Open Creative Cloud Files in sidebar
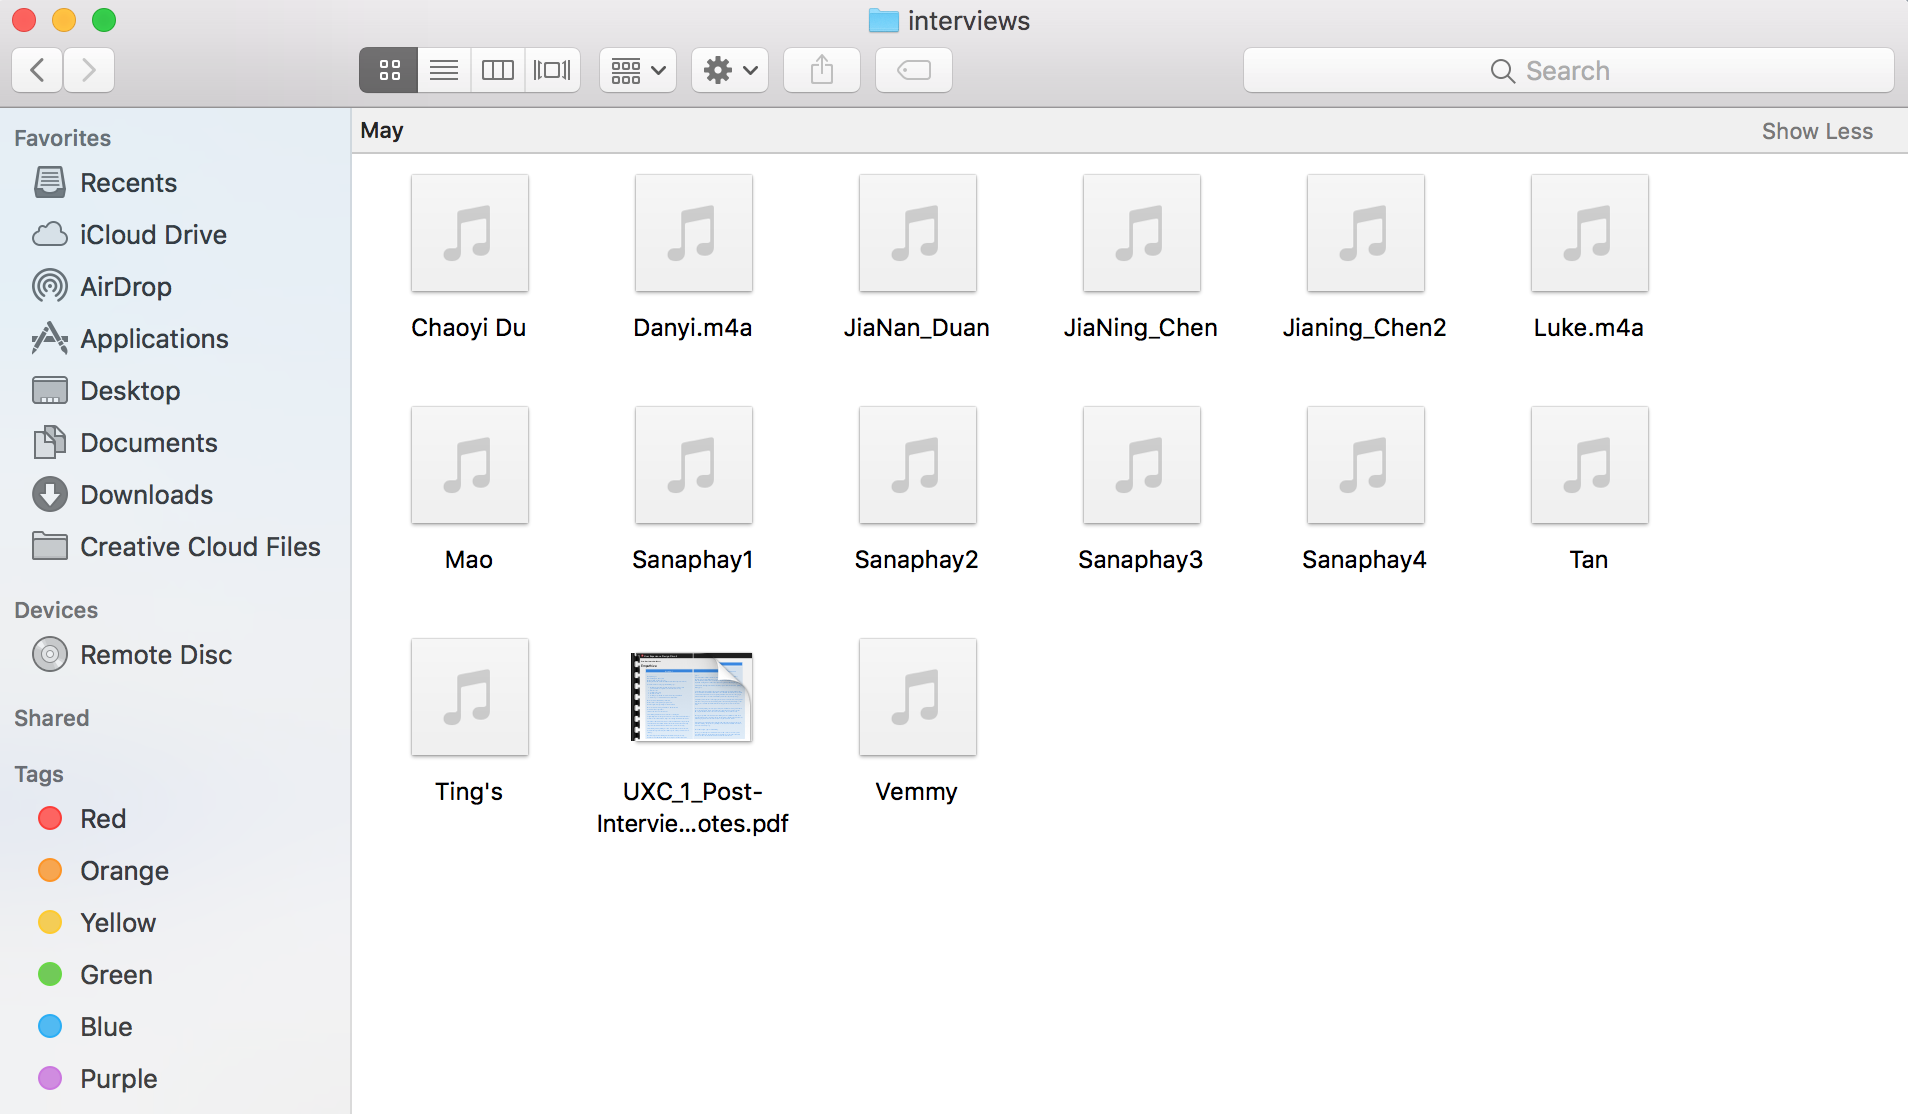 pos(175,547)
